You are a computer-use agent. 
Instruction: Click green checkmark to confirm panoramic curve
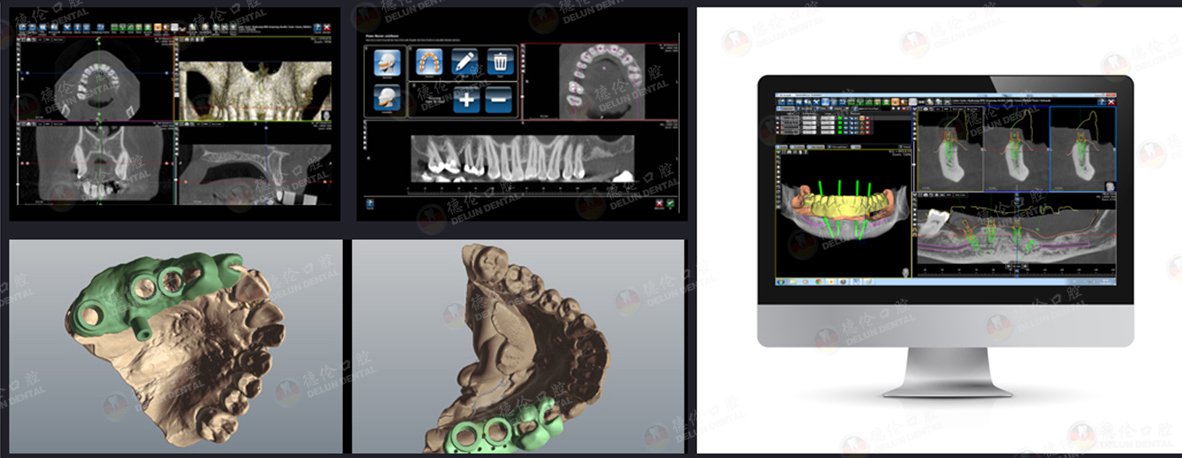(672, 205)
